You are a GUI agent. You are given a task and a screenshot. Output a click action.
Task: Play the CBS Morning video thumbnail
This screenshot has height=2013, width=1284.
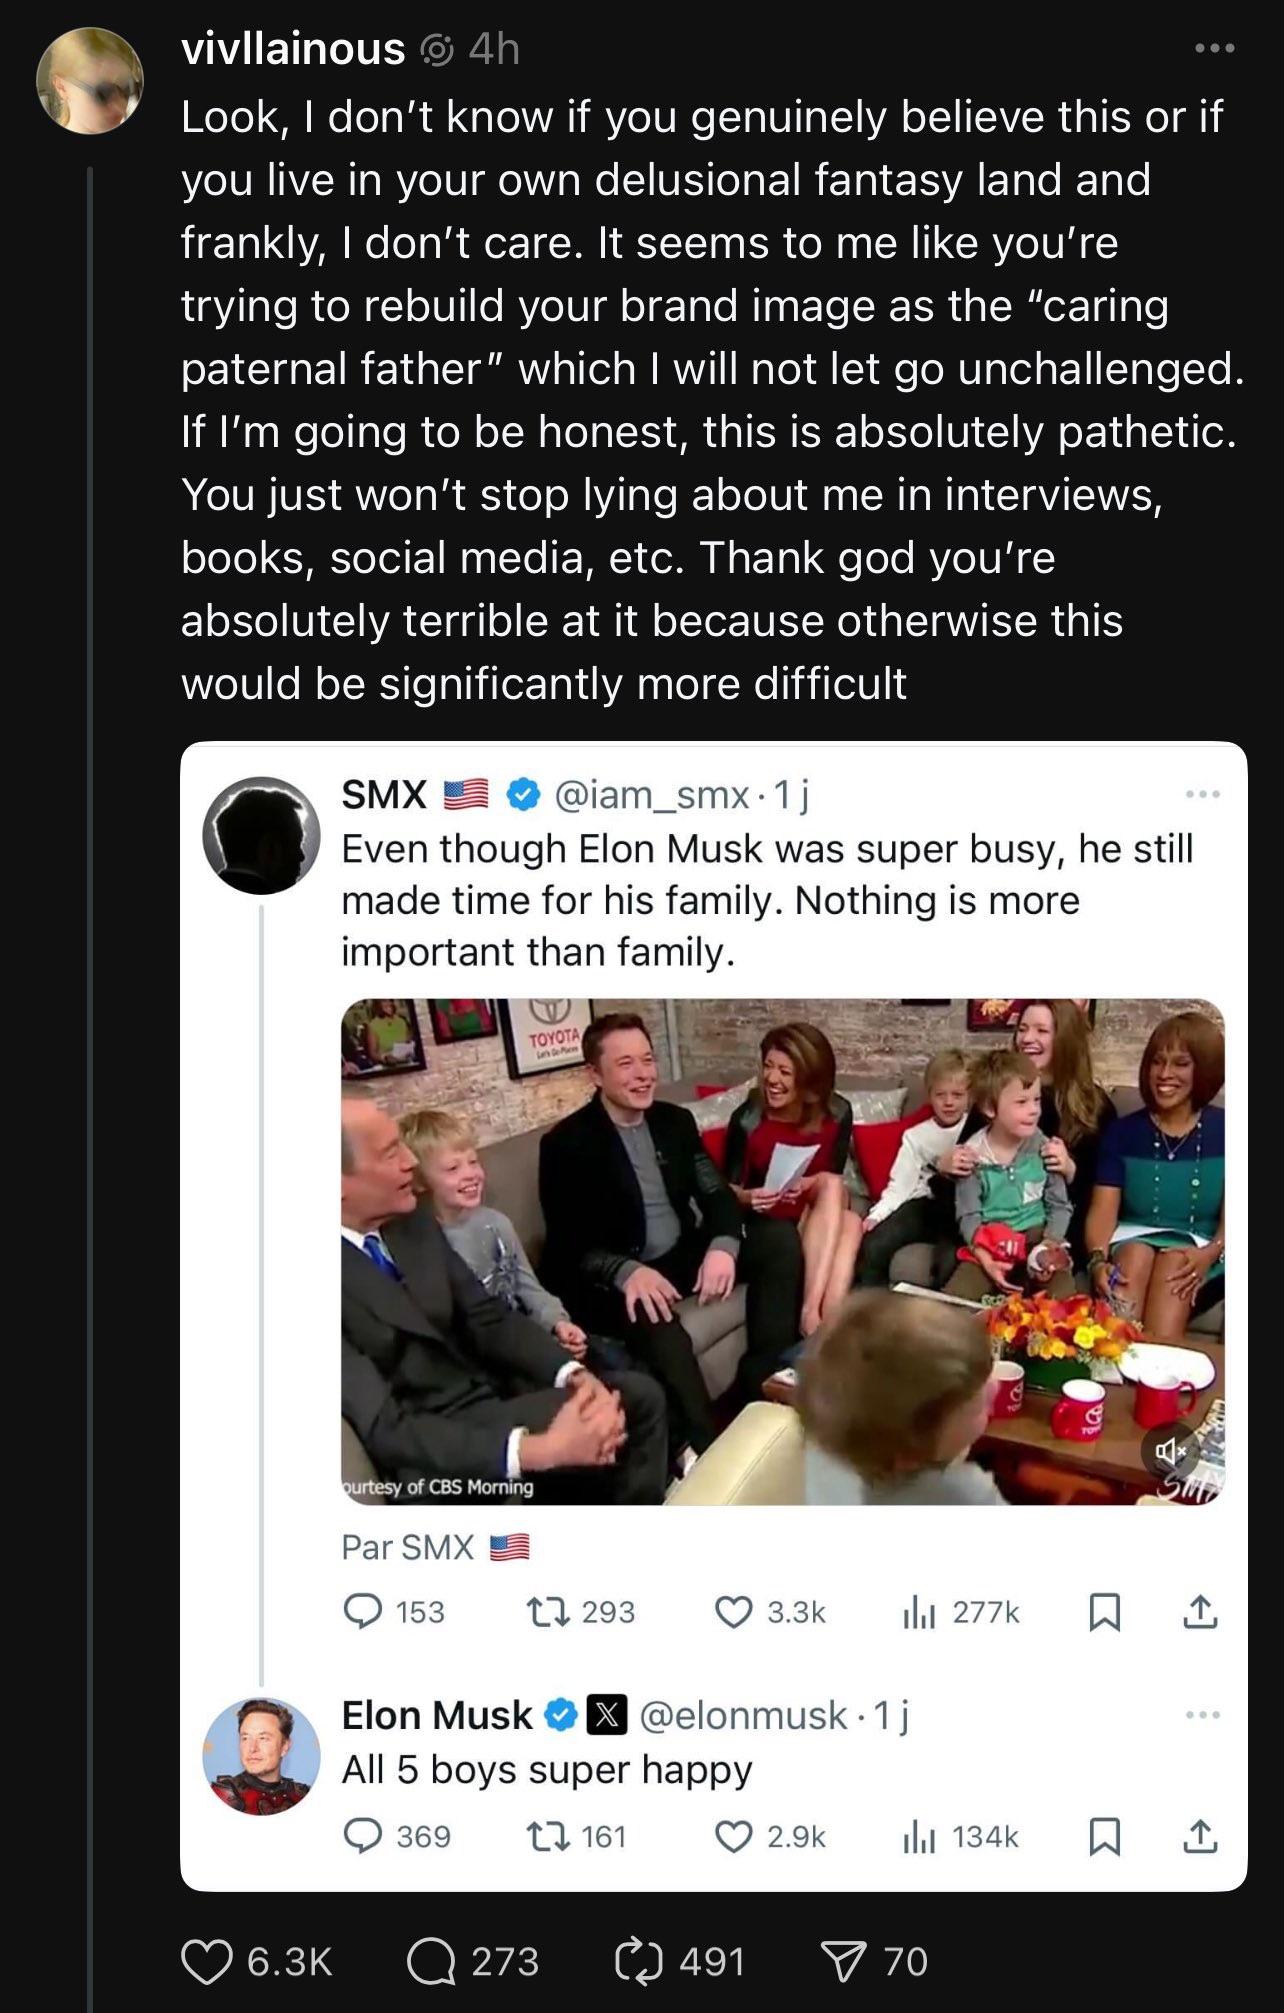[x=782, y=1250]
